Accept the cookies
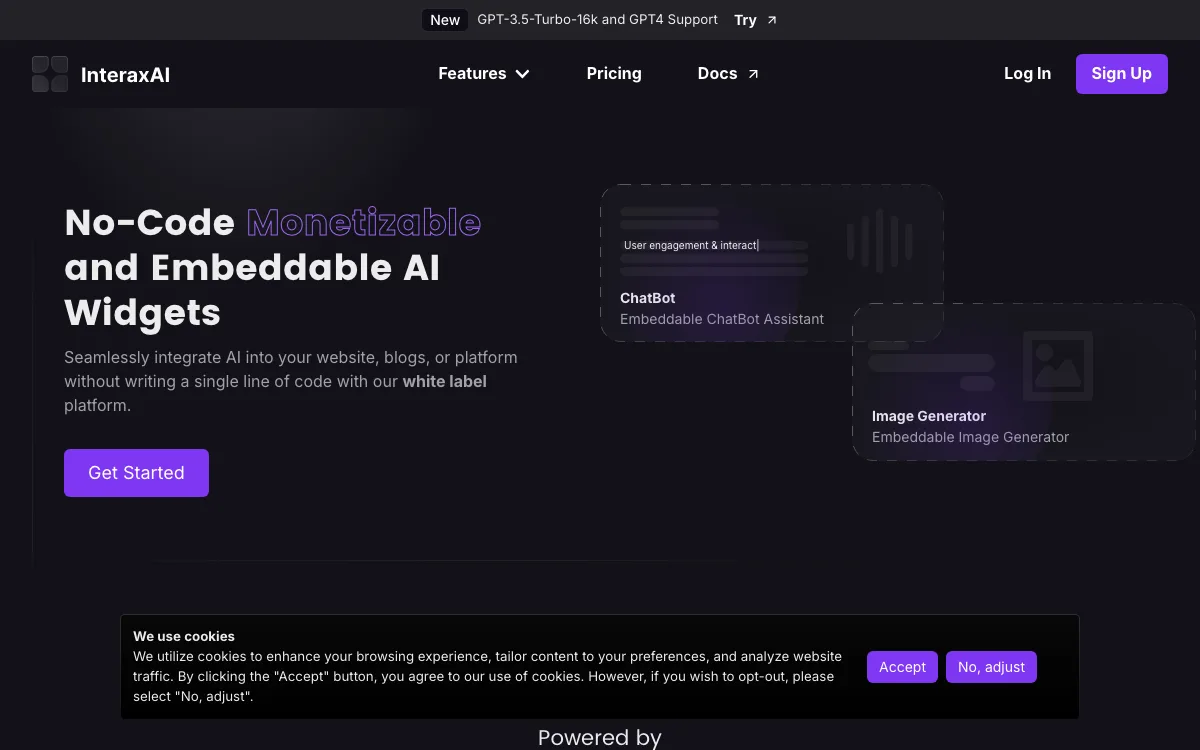 coord(902,667)
